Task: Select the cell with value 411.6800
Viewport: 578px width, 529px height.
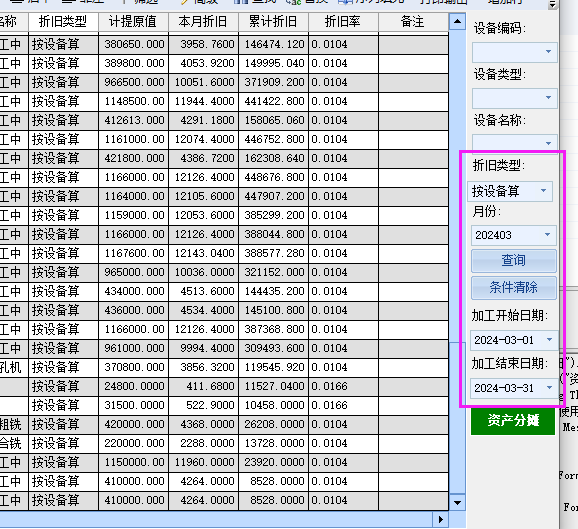Action: click(x=203, y=386)
